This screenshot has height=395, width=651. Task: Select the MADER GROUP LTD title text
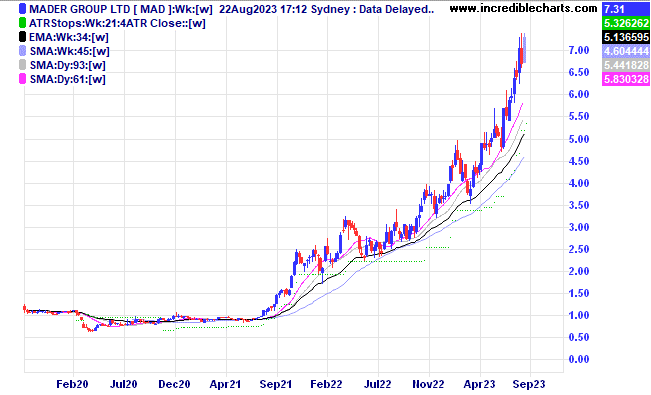click(x=79, y=9)
